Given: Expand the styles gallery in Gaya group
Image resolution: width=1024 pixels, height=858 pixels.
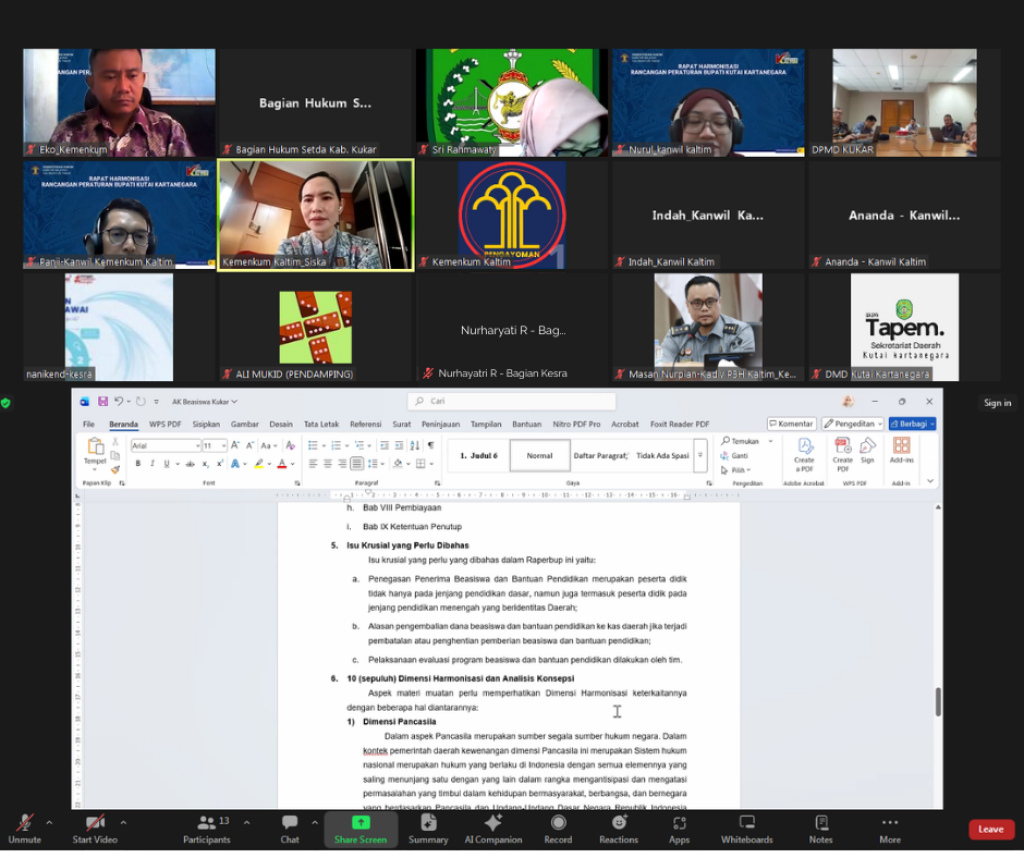Looking at the screenshot, I should click(700, 455).
